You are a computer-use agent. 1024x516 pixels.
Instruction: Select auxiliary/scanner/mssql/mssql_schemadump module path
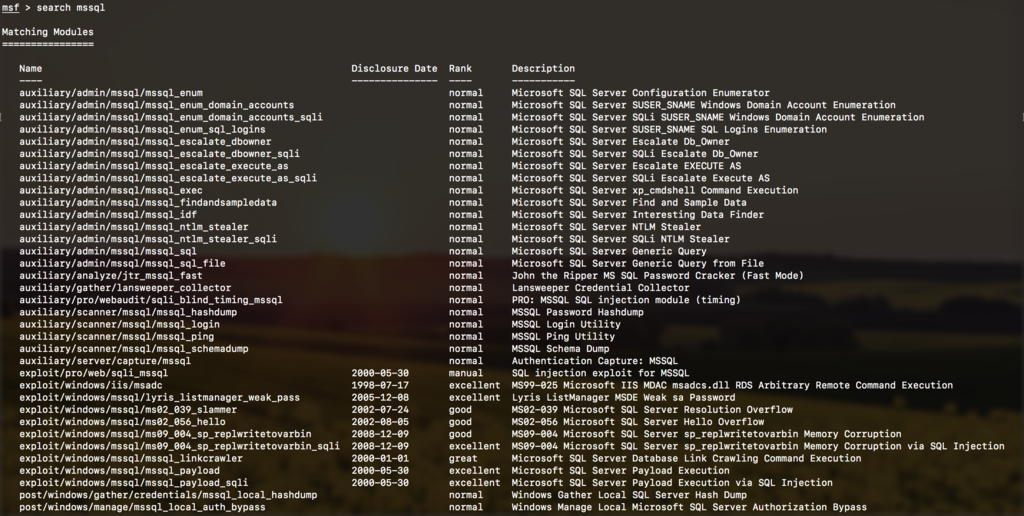pyautogui.click(x=134, y=349)
